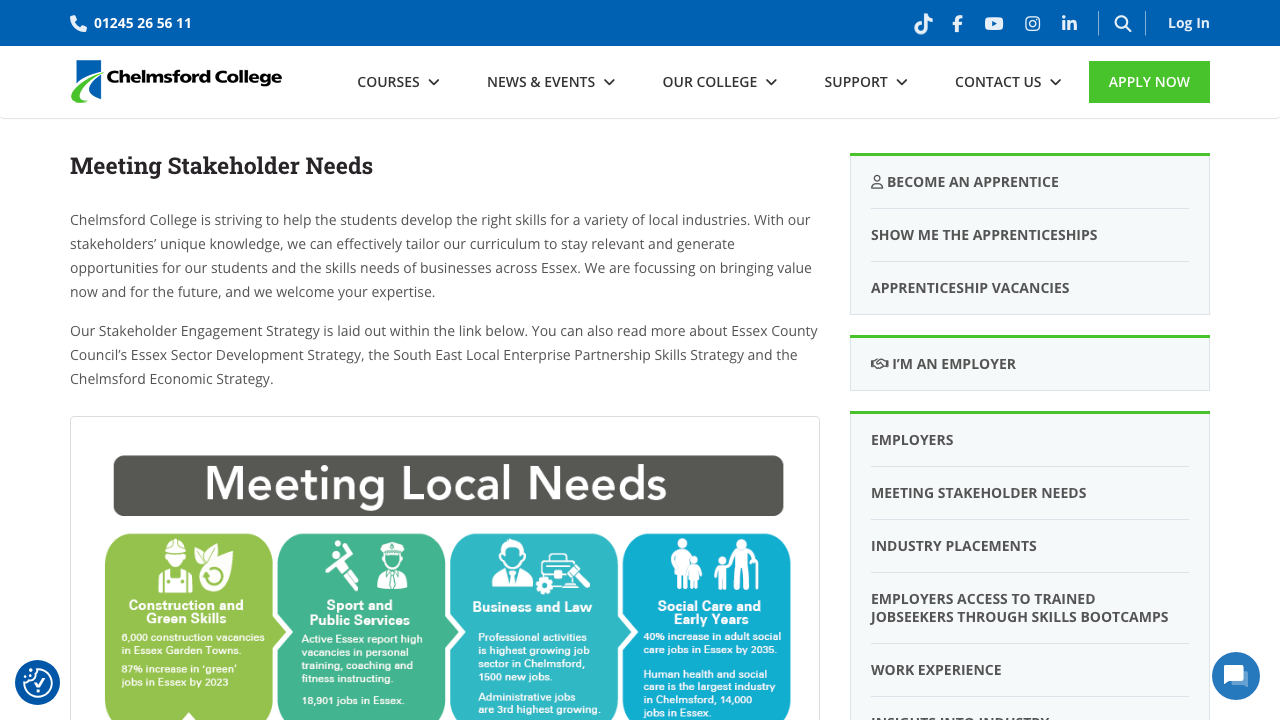
Task: Click the Chelmsford College logo
Action: (x=176, y=81)
